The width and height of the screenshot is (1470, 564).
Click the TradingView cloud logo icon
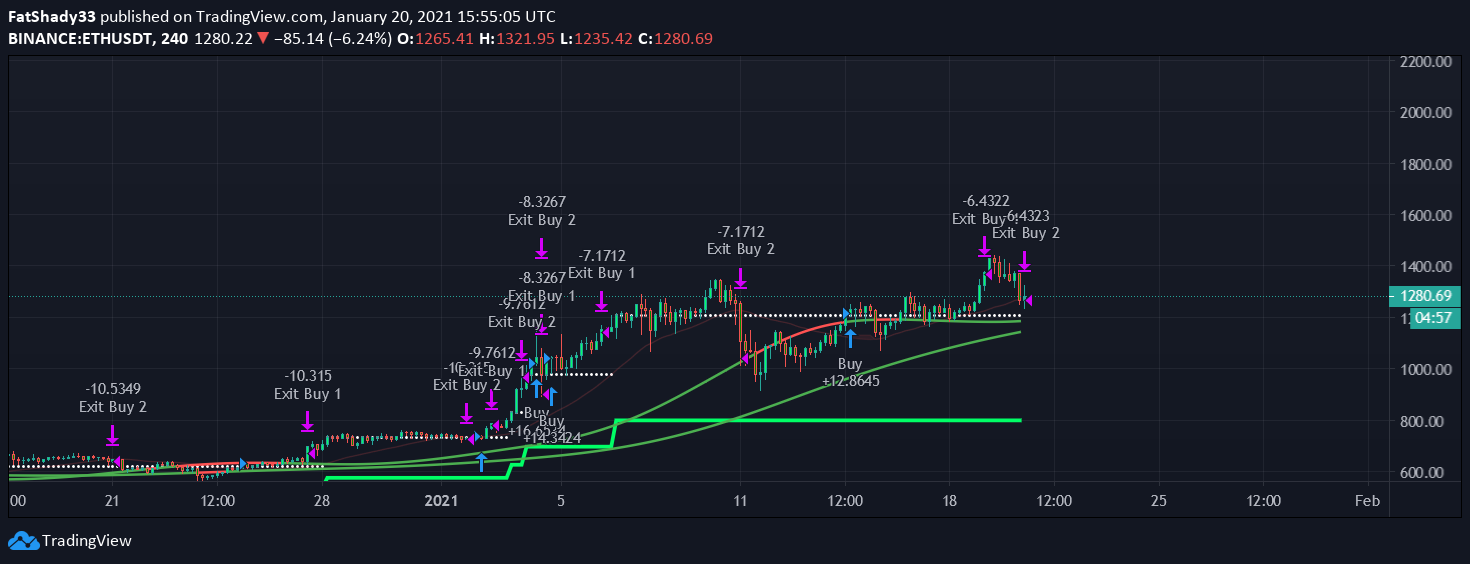pos(23,541)
